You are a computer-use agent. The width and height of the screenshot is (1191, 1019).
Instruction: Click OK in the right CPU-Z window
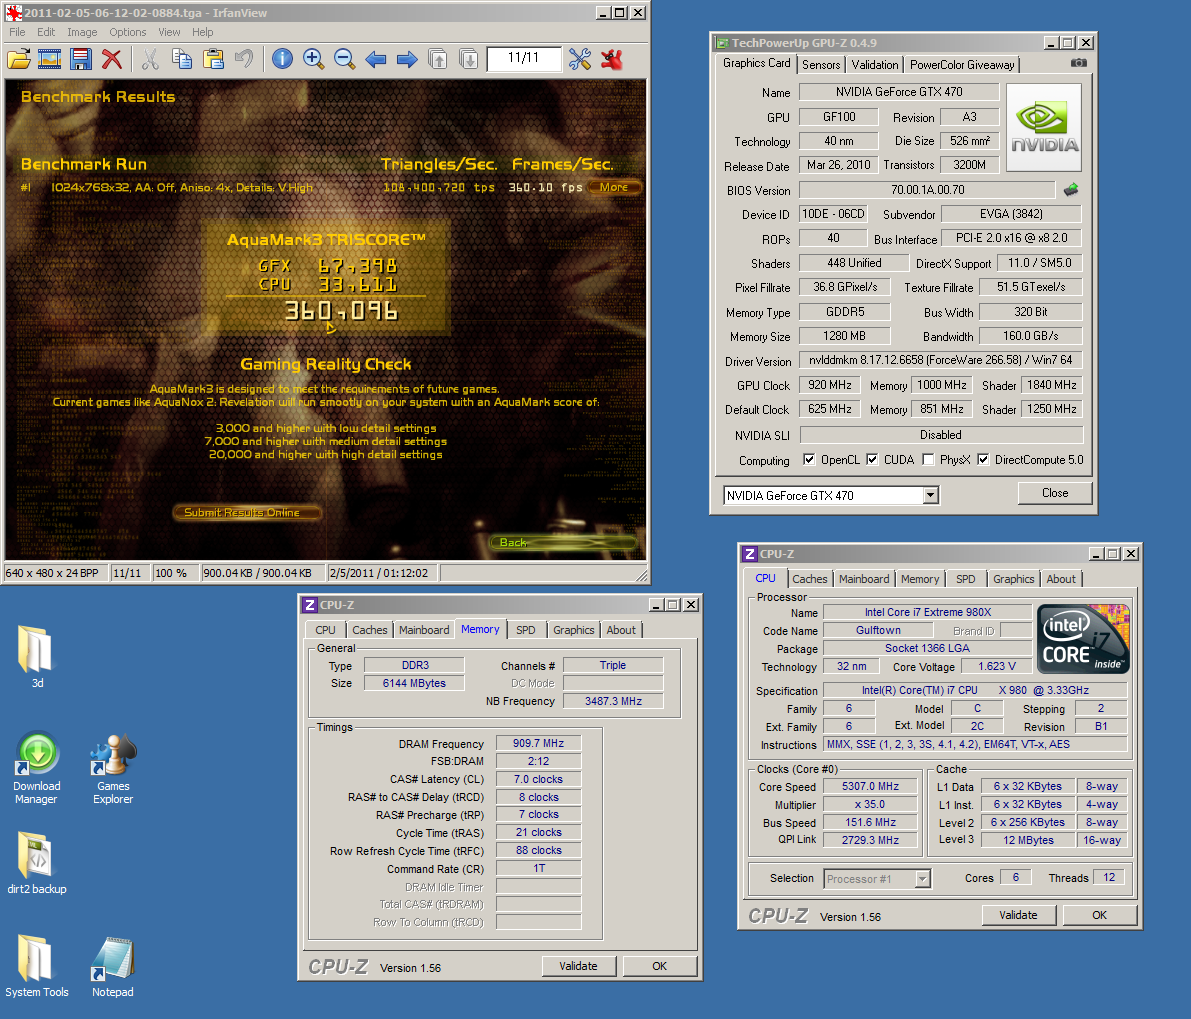(1099, 915)
